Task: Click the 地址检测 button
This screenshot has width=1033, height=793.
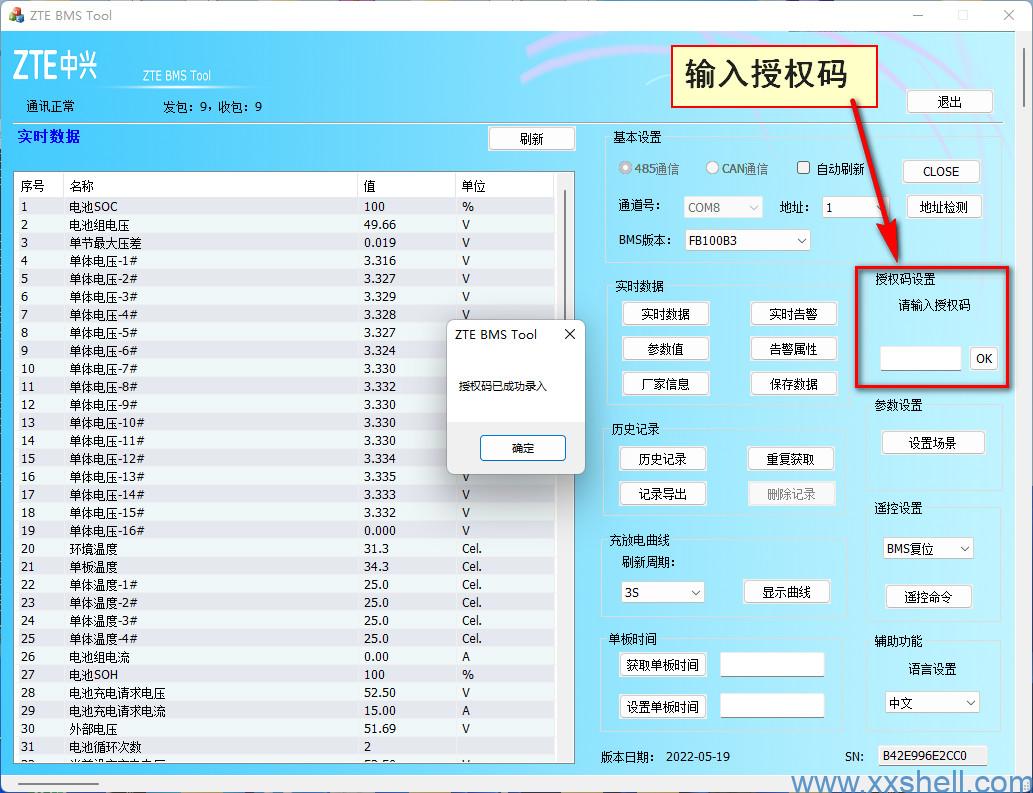Action: tap(943, 207)
